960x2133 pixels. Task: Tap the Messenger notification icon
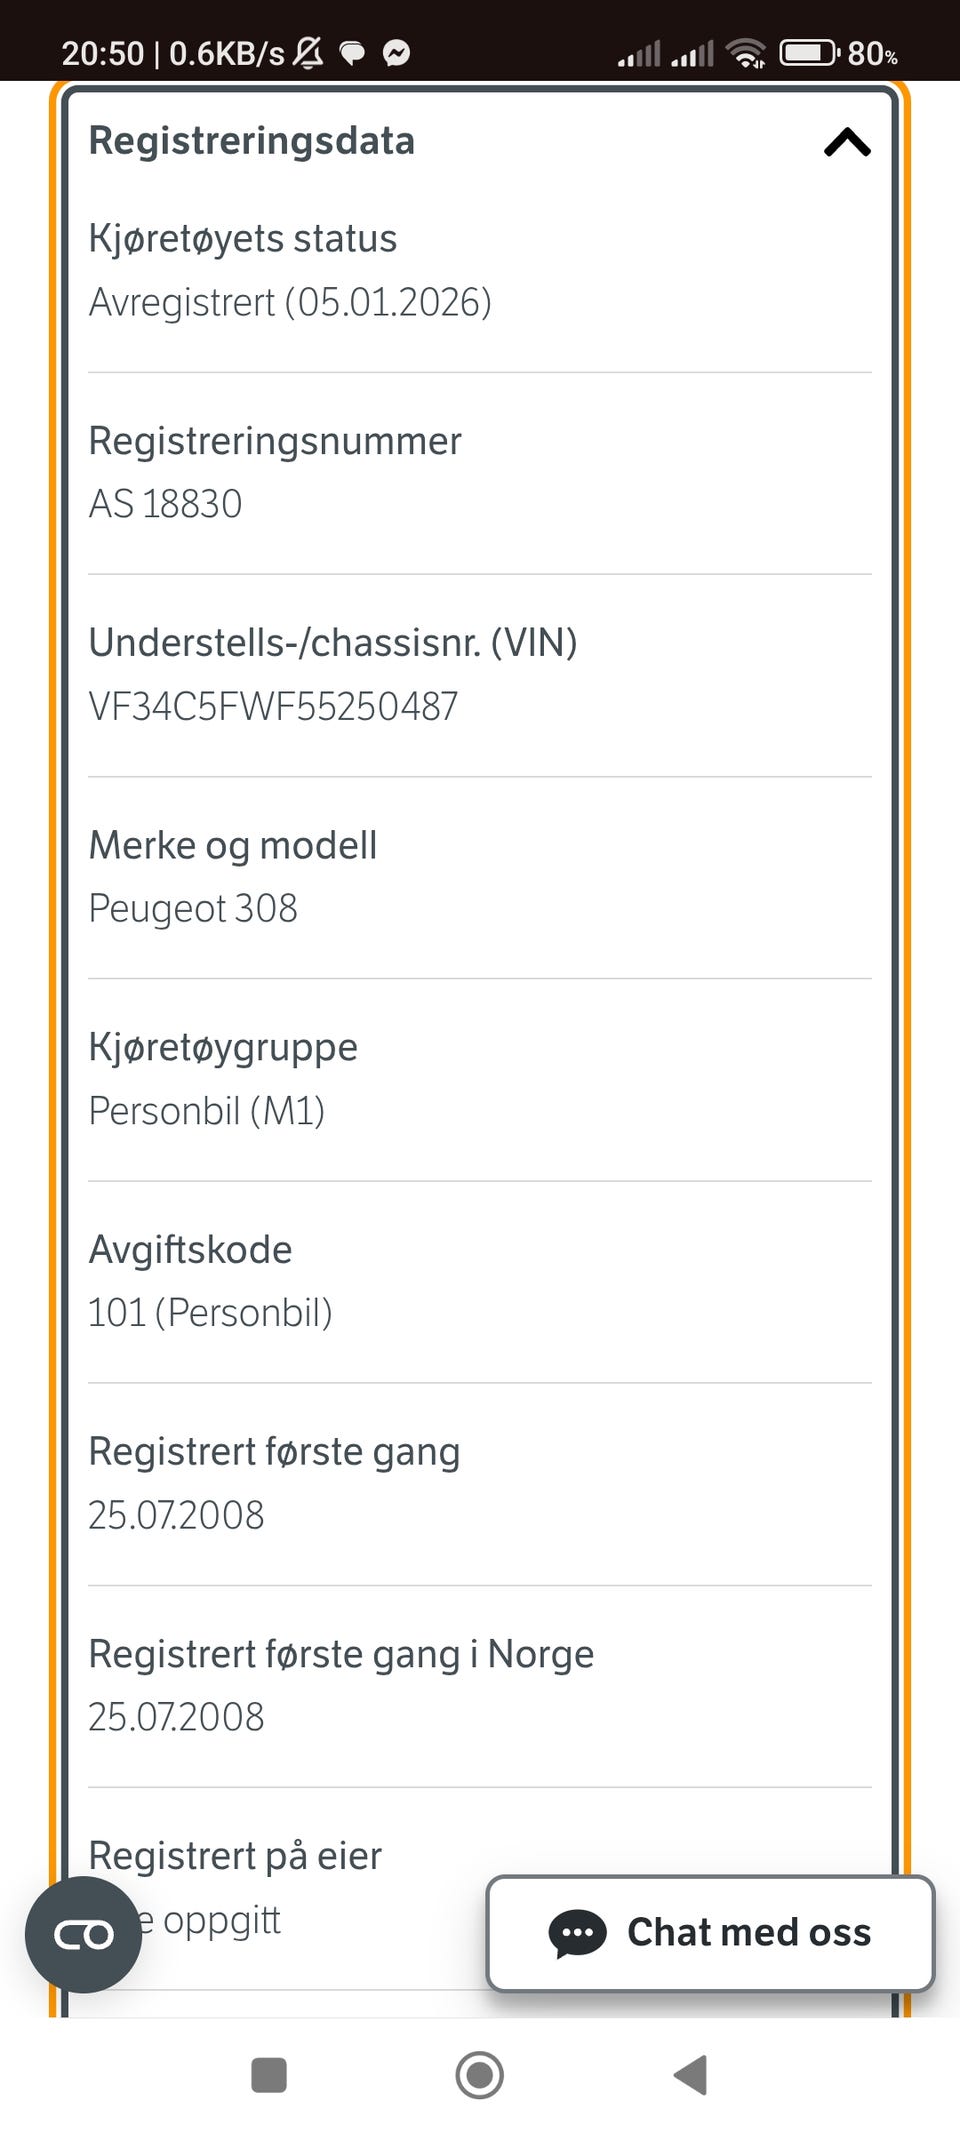tap(397, 53)
